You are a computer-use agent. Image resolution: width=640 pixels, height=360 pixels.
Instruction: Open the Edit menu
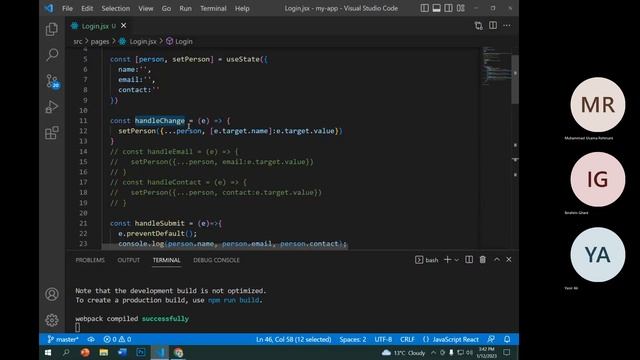point(87,8)
